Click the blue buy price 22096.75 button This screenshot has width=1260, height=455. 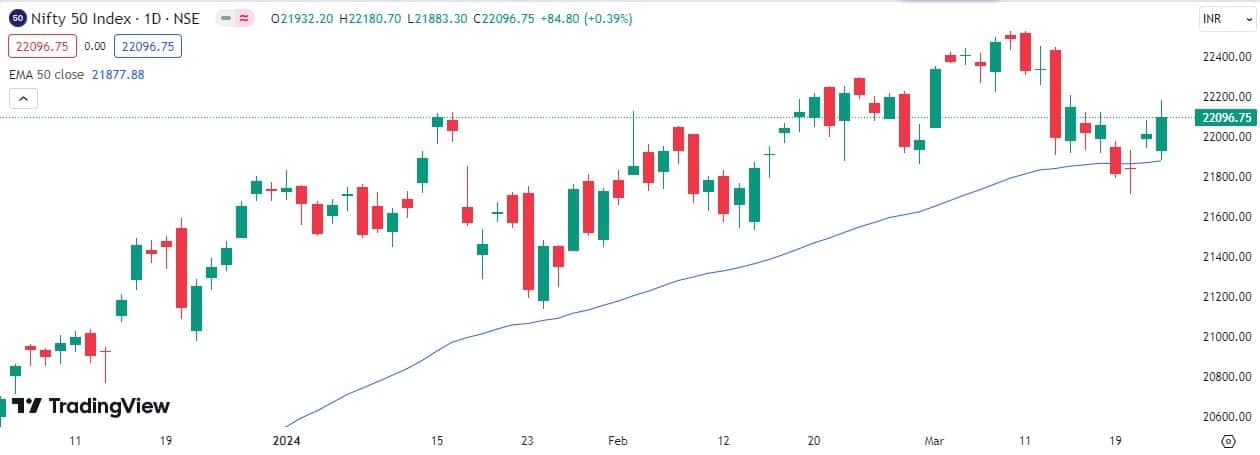pos(145,46)
